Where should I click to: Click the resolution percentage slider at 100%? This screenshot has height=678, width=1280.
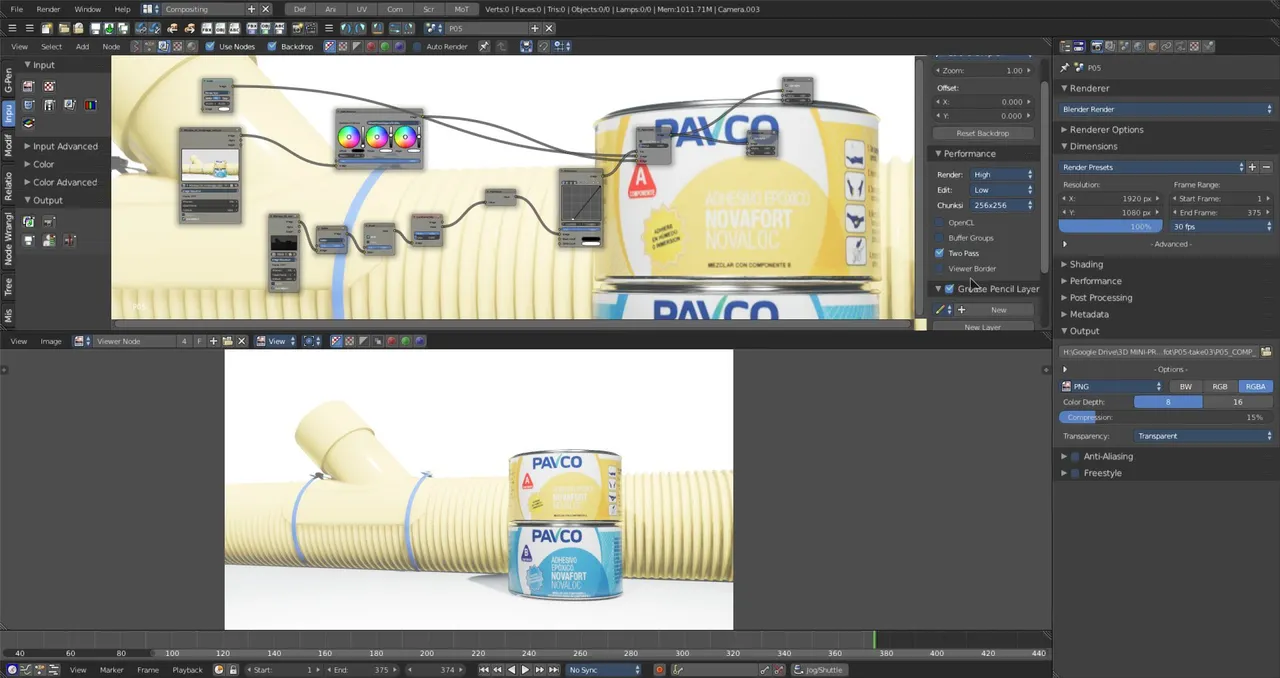tap(1111, 227)
